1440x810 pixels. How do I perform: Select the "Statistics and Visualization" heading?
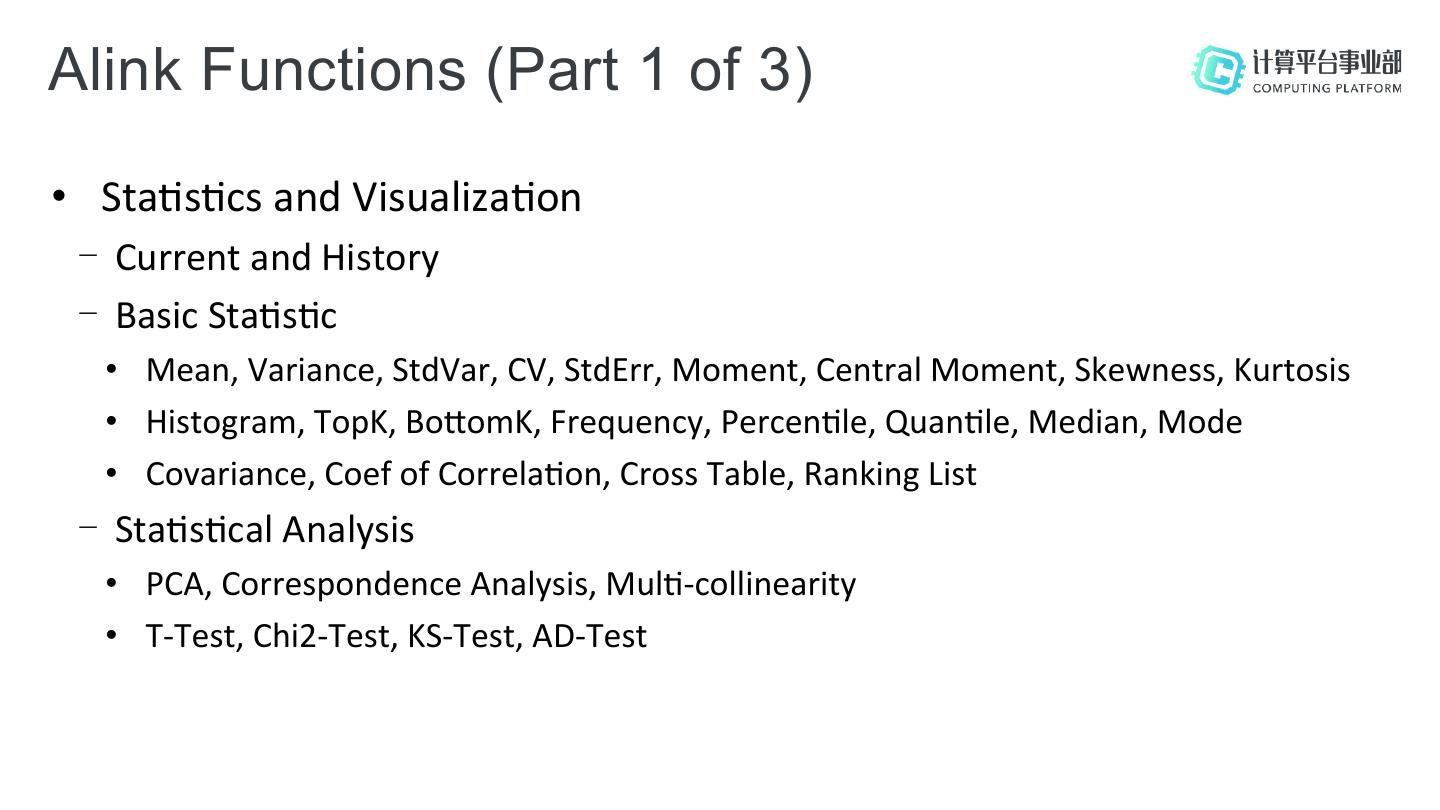coord(341,197)
